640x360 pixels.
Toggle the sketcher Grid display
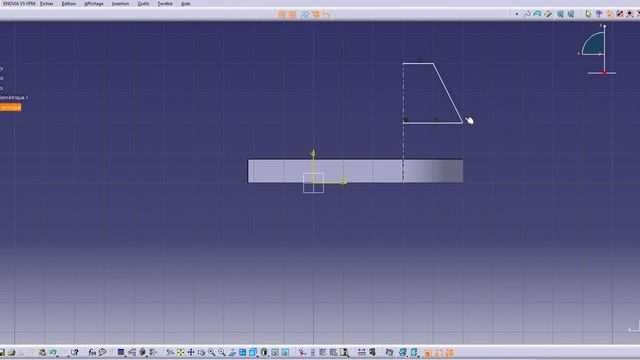pos(282,14)
